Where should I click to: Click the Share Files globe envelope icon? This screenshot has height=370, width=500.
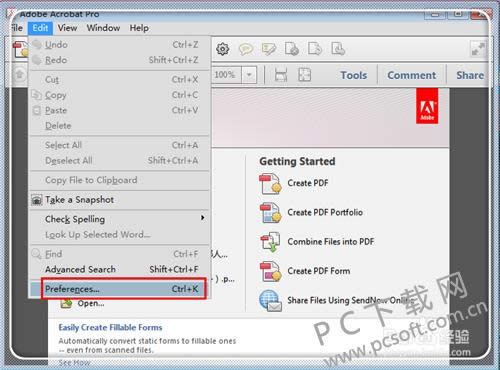[x=270, y=301]
